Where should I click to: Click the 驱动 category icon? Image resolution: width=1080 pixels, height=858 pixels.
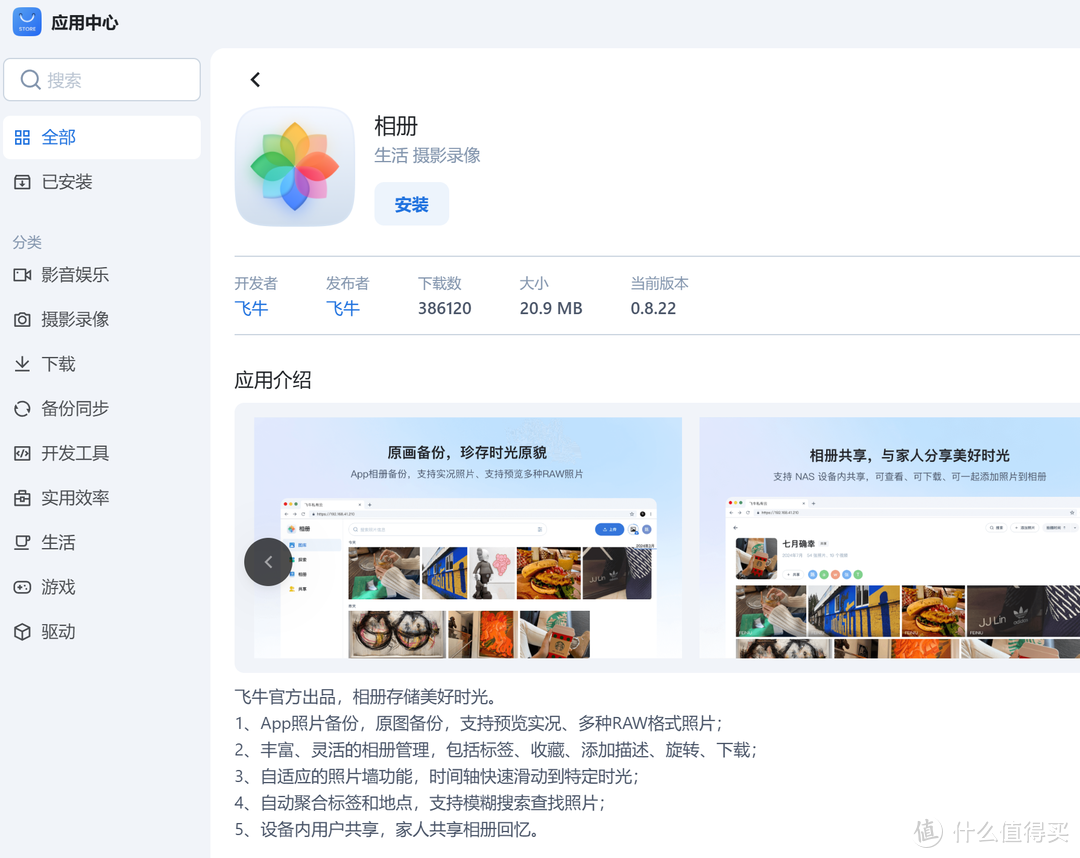coord(23,631)
